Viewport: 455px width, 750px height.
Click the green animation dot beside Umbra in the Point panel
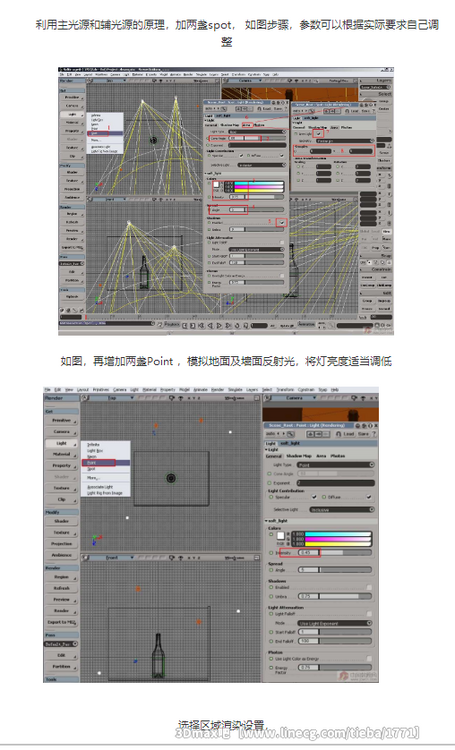[271, 596]
